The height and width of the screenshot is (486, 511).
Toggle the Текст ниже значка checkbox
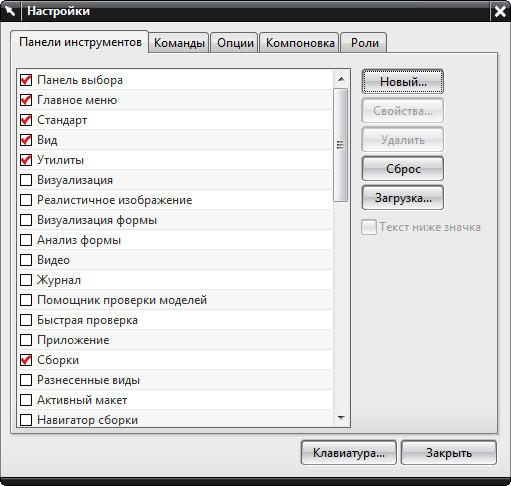point(369,227)
